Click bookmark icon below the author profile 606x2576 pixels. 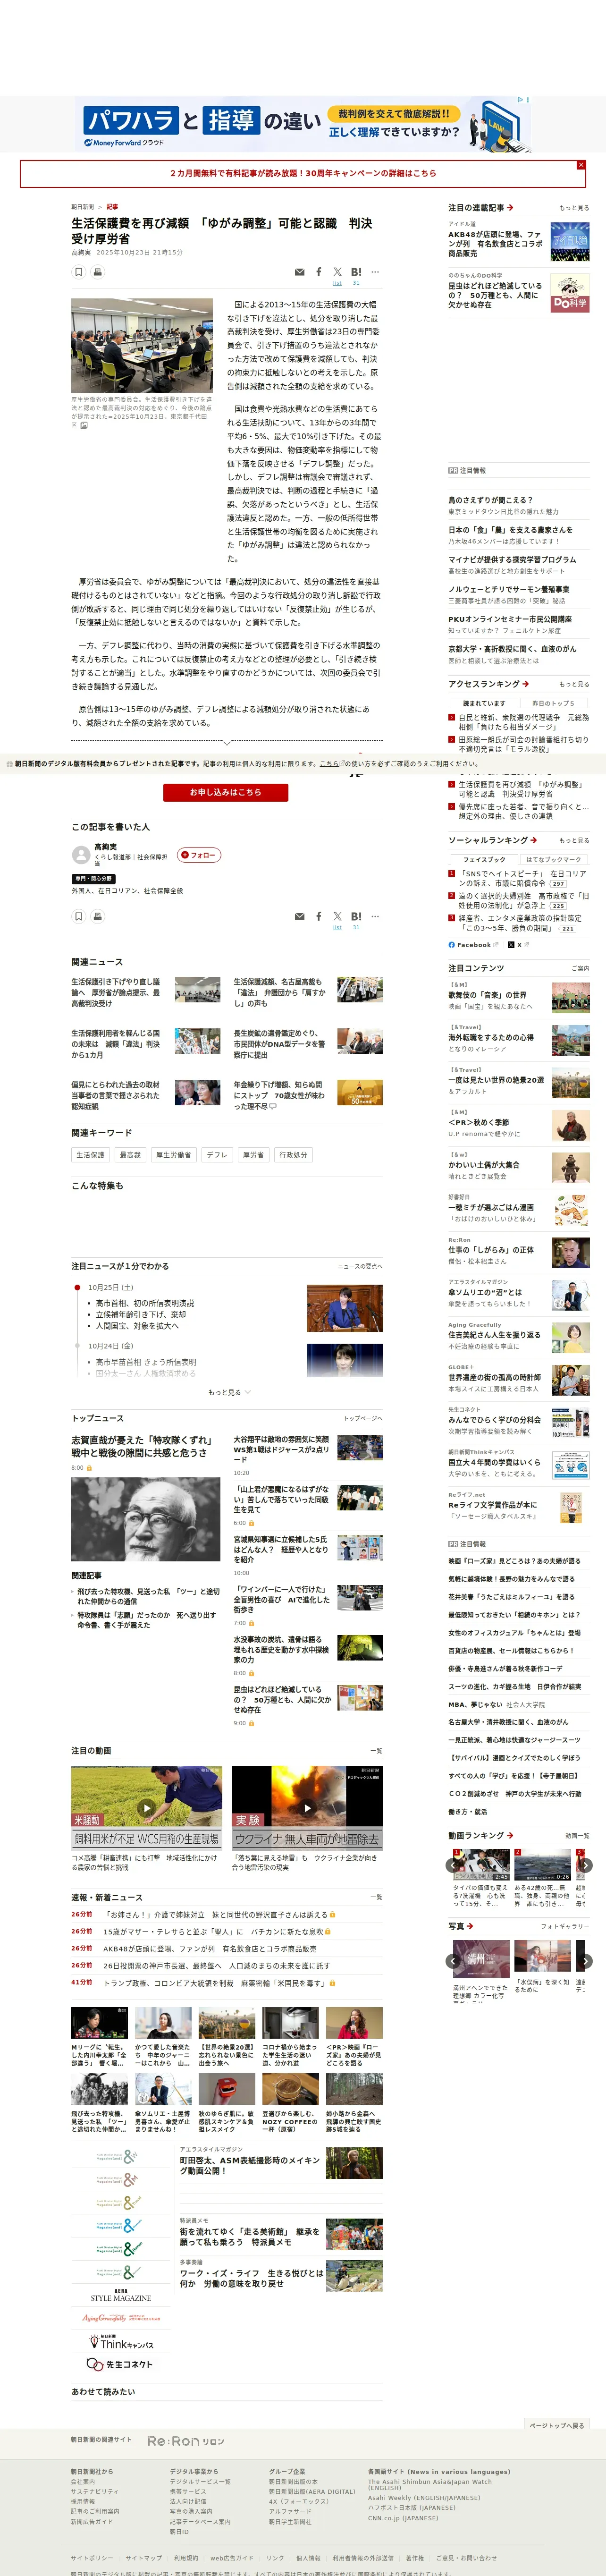78,916
